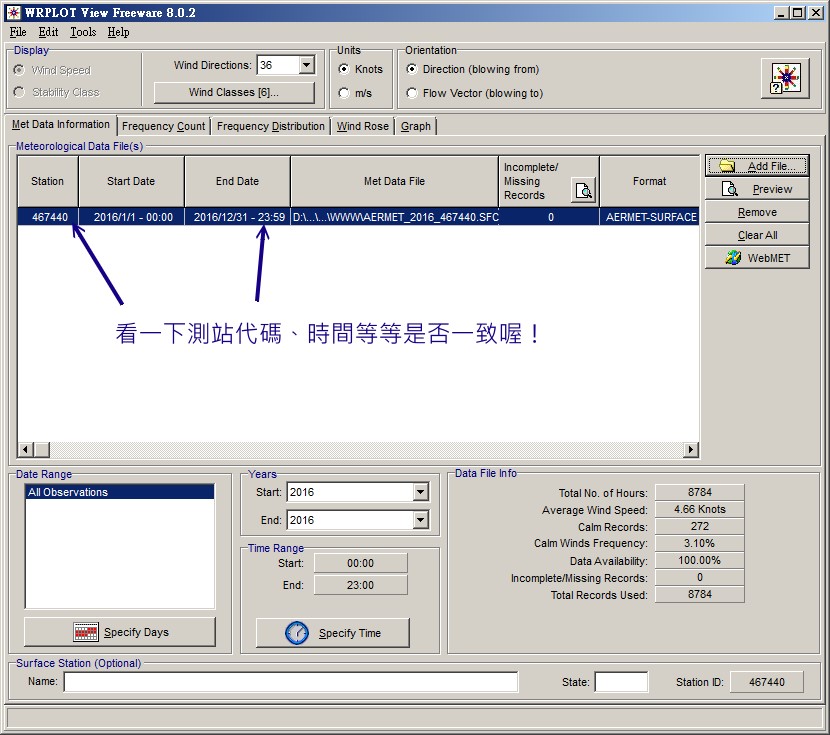Click the calendar icon on Specify Days

pyautogui.click(x=86, y=631)
